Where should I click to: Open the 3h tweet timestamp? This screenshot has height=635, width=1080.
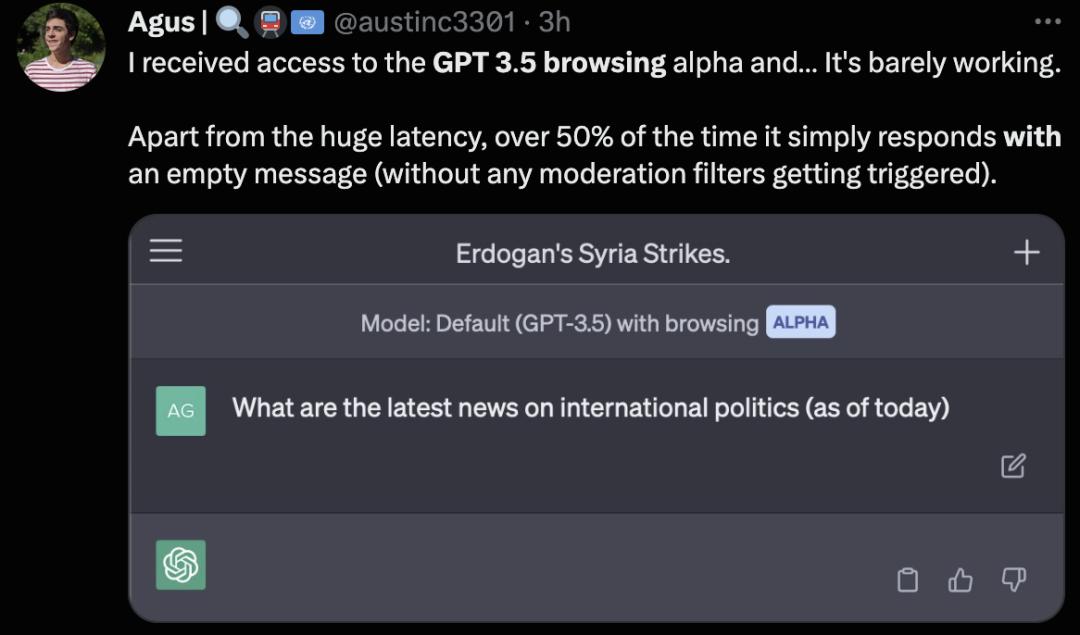click(554, 22)
